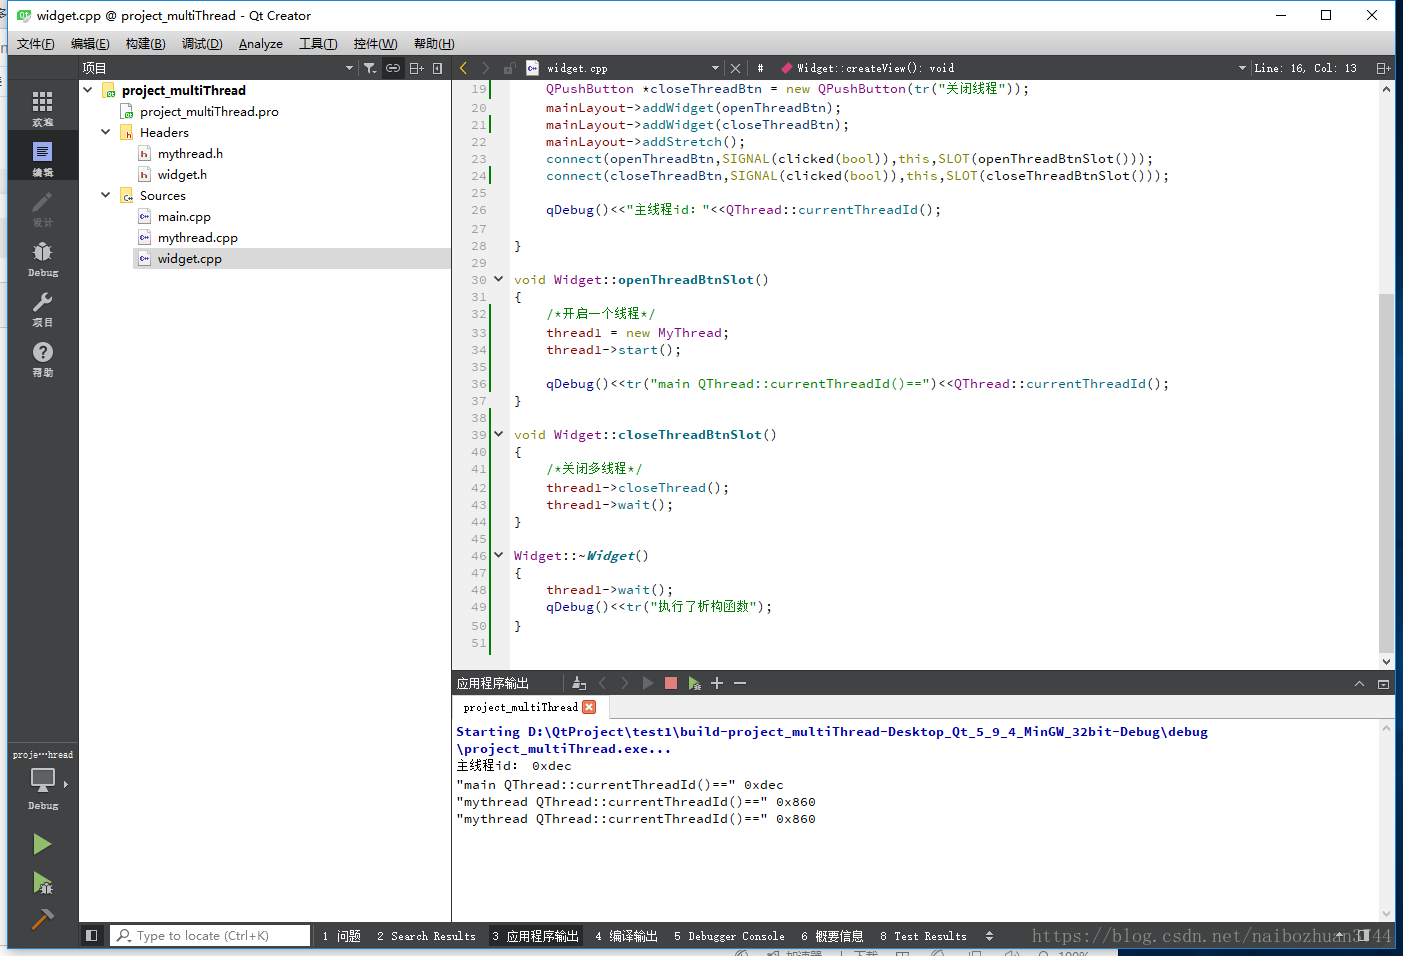This screenshot has width=1403, height=956.
Task: Show the 2 Search Results pane
Action: [427, 936]
